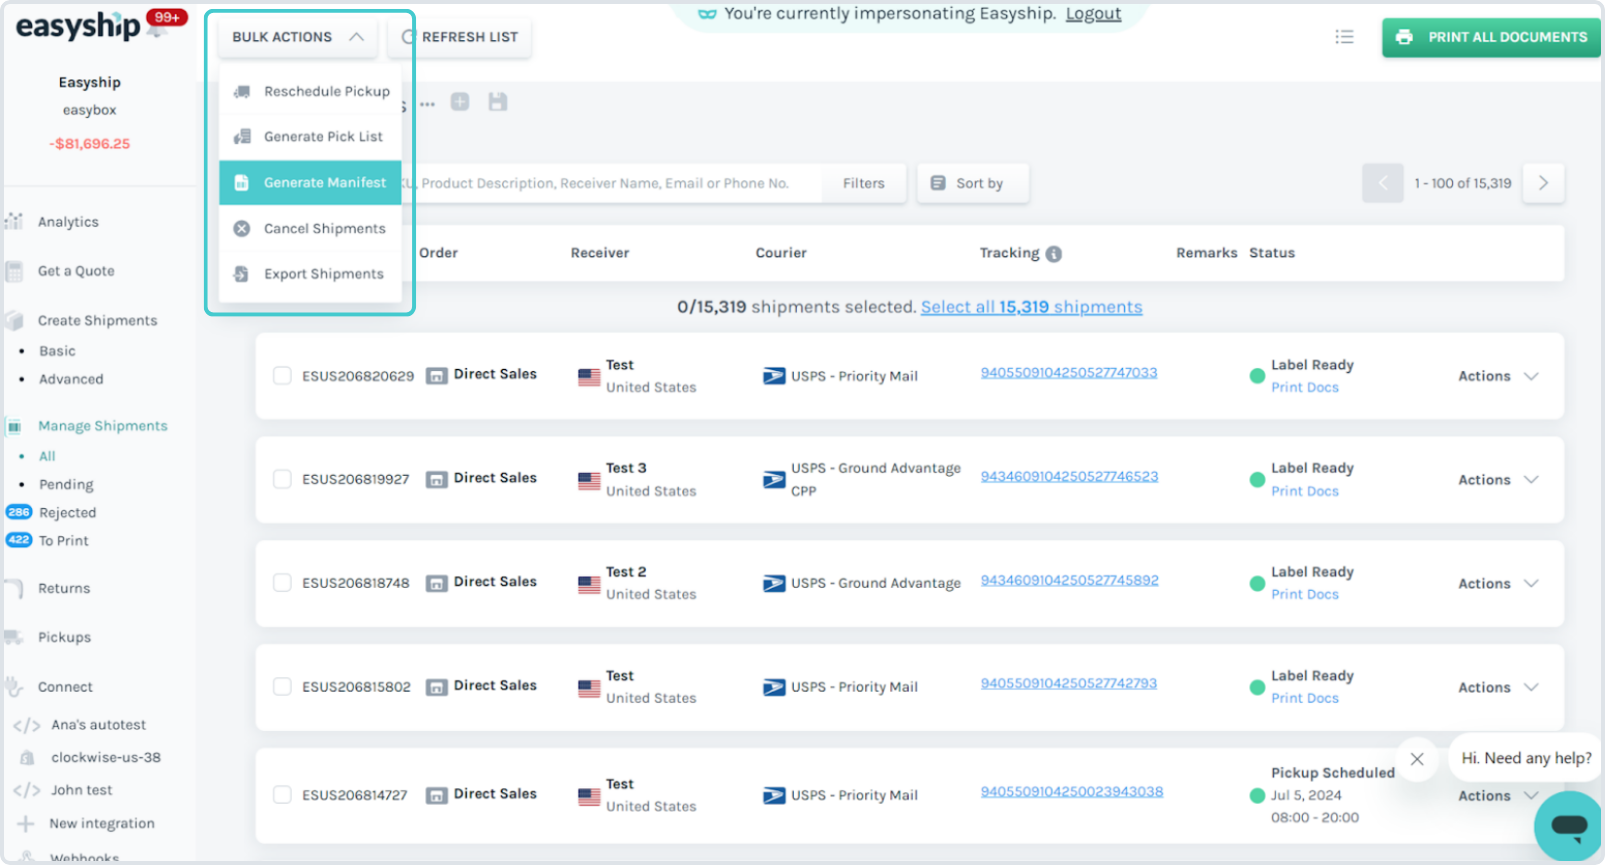Open tracking link 9434609104250527745892
Screen dimensions: 1605x865
(x=1069, y=580)
